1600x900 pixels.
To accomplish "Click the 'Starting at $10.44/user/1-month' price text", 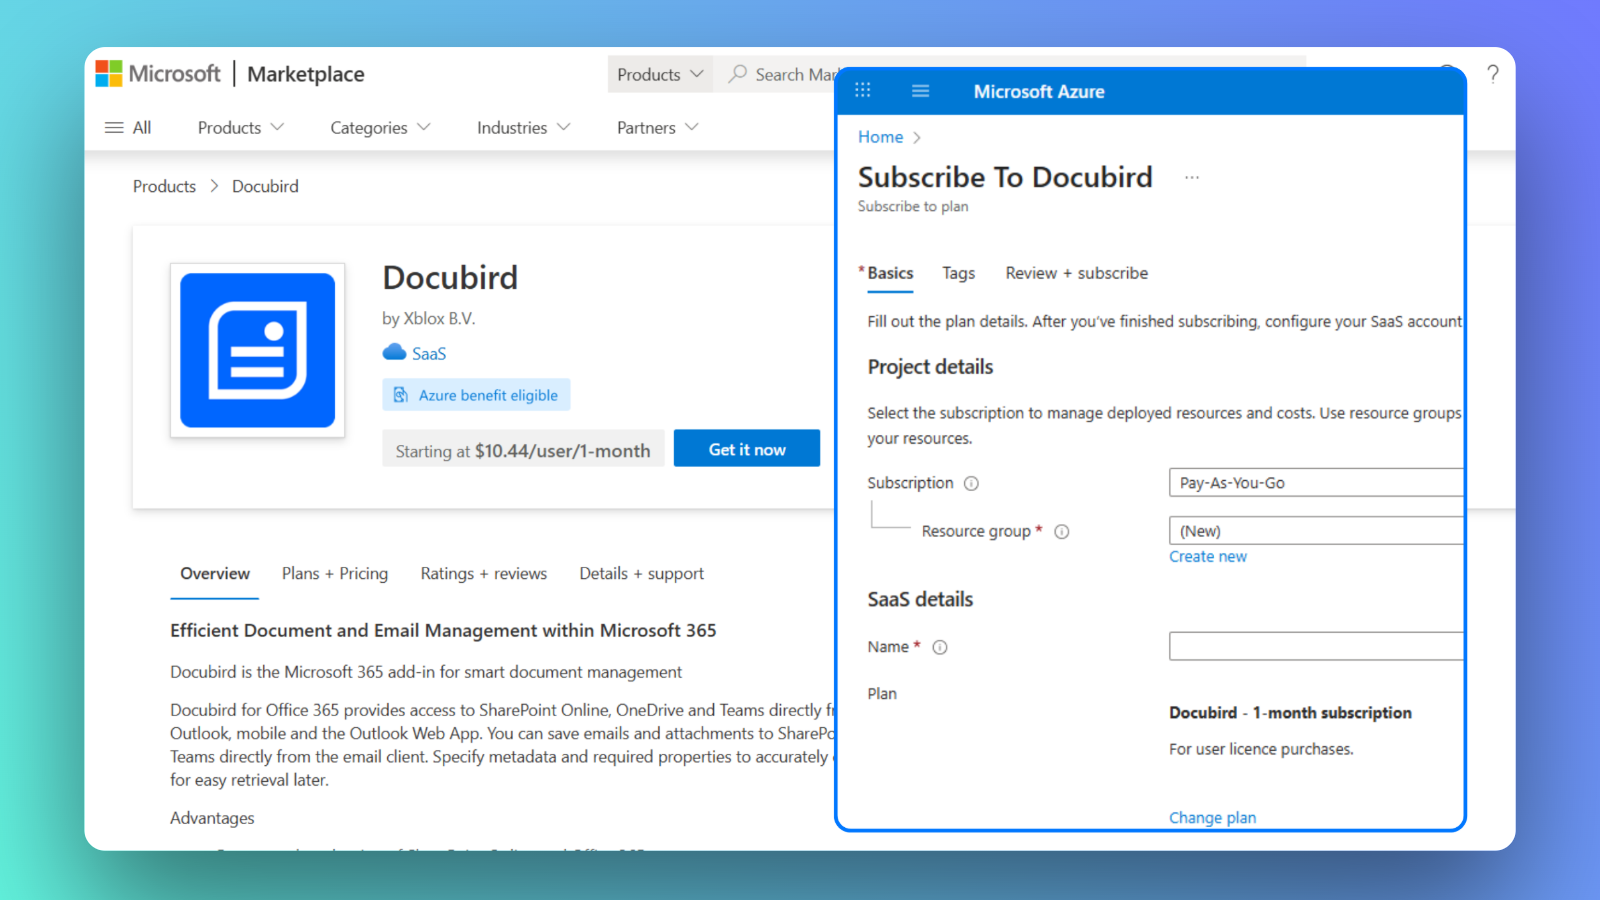I will 523,450.
